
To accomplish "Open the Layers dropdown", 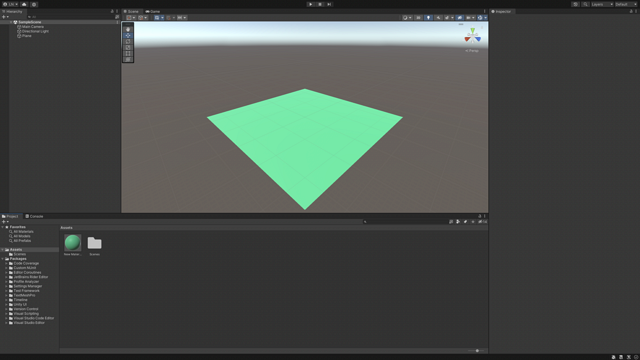I will point(602,4).
